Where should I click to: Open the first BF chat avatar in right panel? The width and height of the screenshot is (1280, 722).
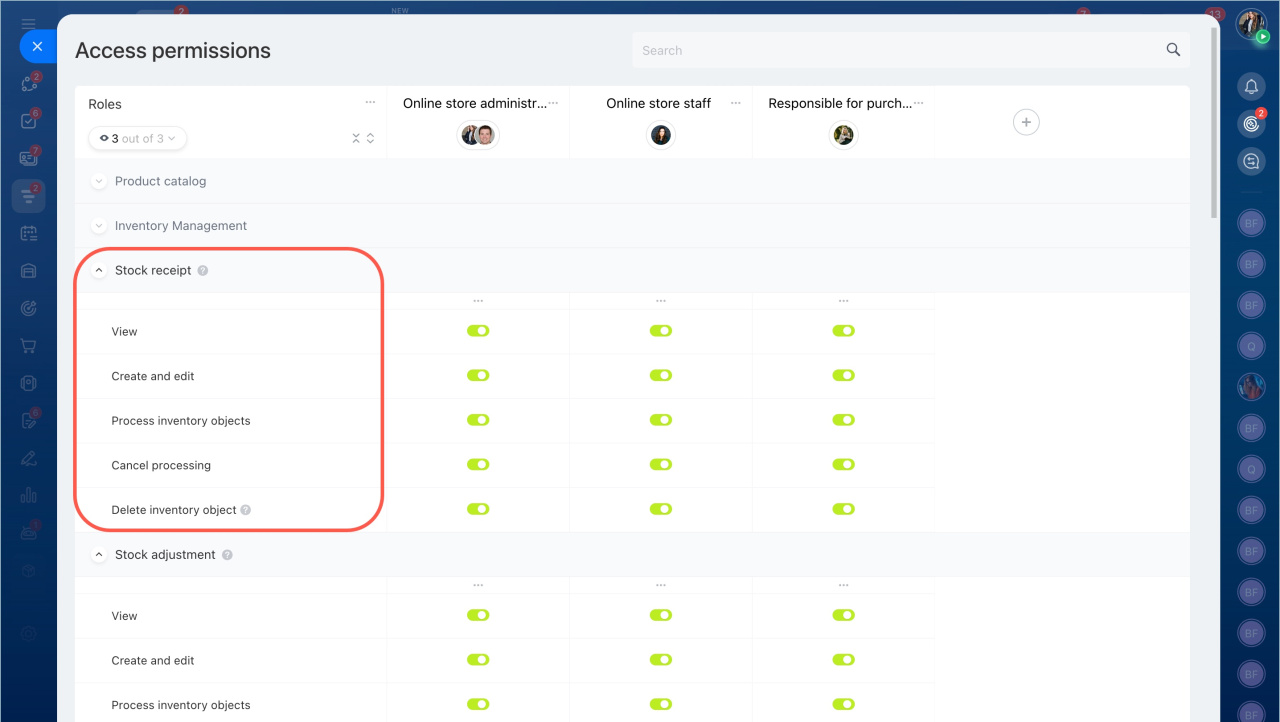pyautogui.click(x=1251, y=222)
